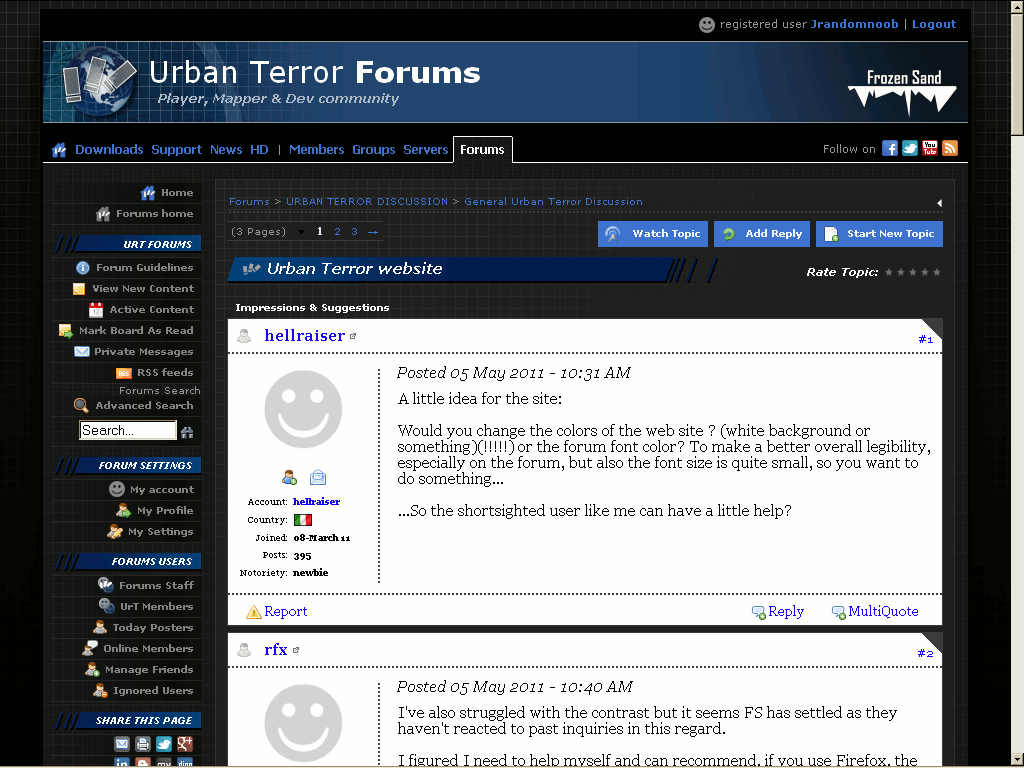Image resolution: width=1024 pixels, height=768 pixels.
Task: Click the search submit binoculars icon
Action: point(187,431)
